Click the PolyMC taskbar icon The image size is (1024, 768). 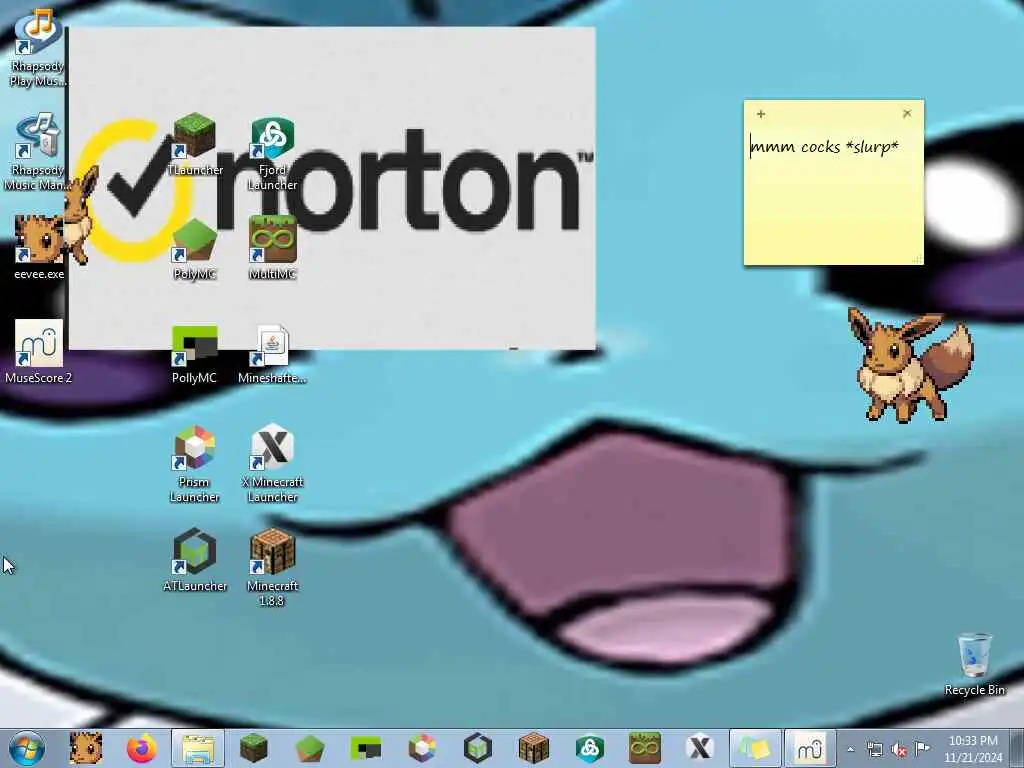point(310,748)
